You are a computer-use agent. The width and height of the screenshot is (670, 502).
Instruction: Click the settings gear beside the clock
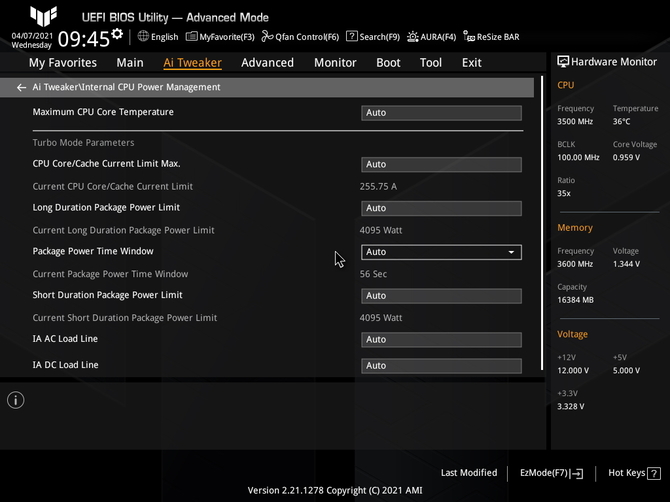pyautogui.click(x=117, y=34)
